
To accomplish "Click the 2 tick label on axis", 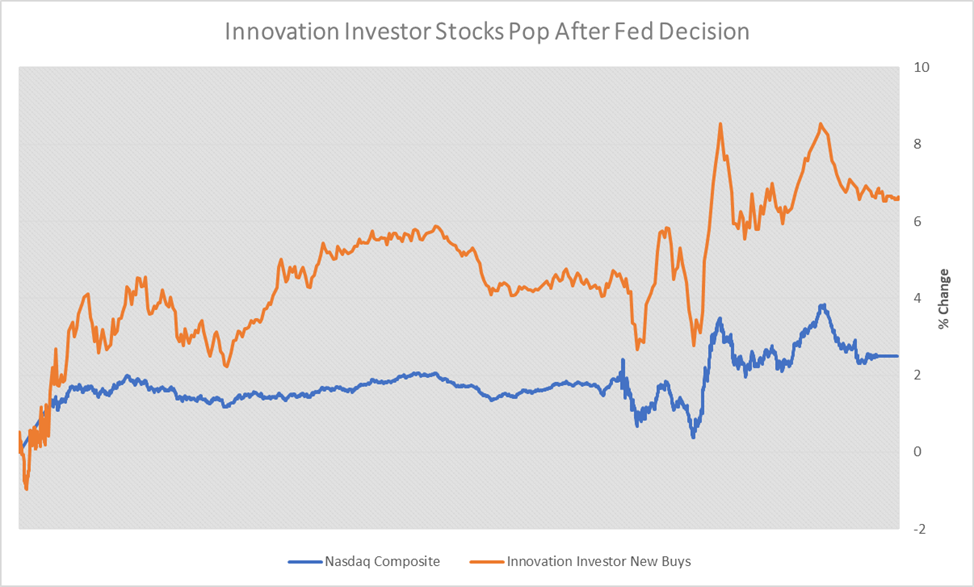I will [x=918, y=375].
